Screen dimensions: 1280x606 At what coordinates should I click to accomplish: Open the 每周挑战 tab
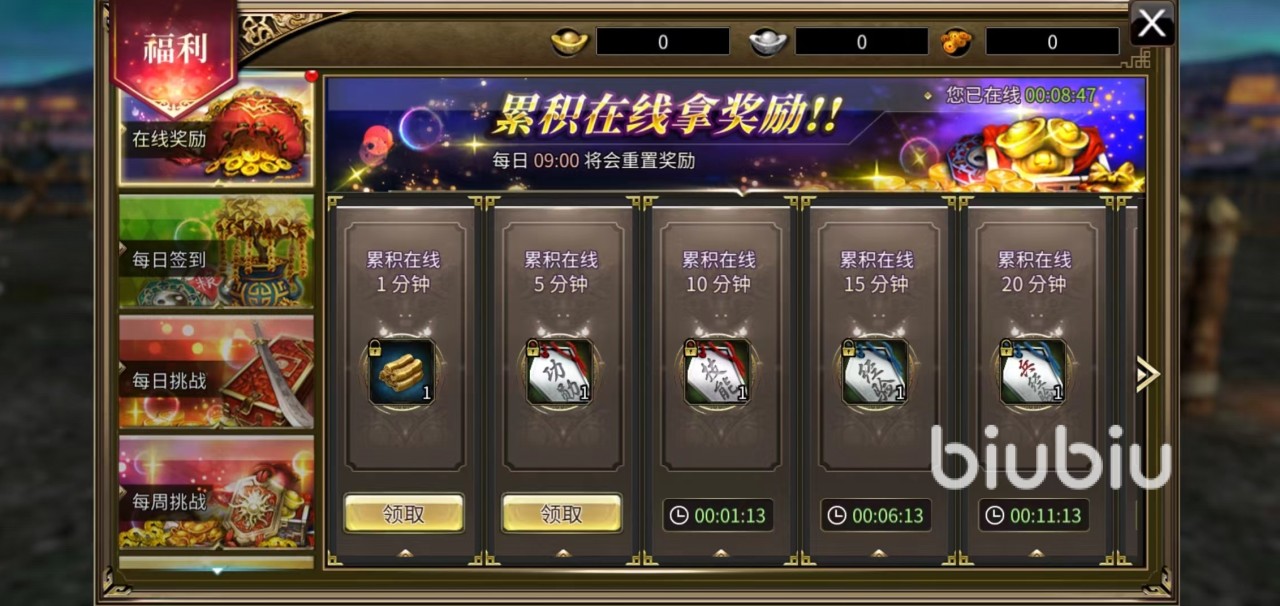pos(216,493)
